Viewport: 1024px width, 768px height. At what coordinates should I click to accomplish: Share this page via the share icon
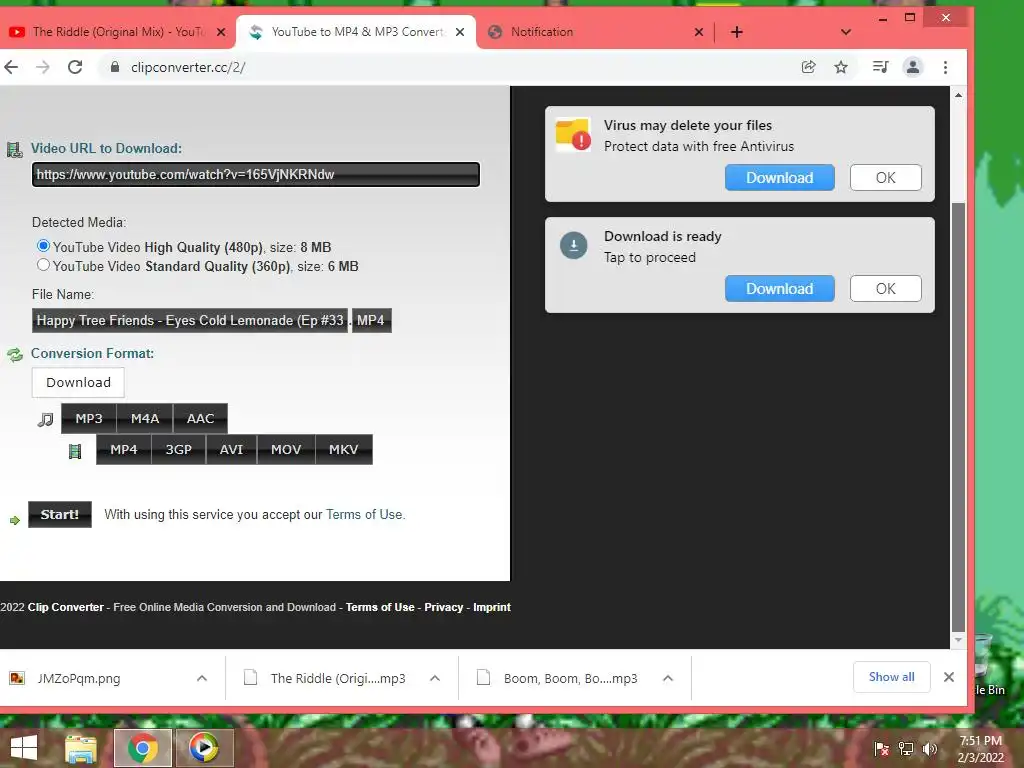click(x=808, y=67)
